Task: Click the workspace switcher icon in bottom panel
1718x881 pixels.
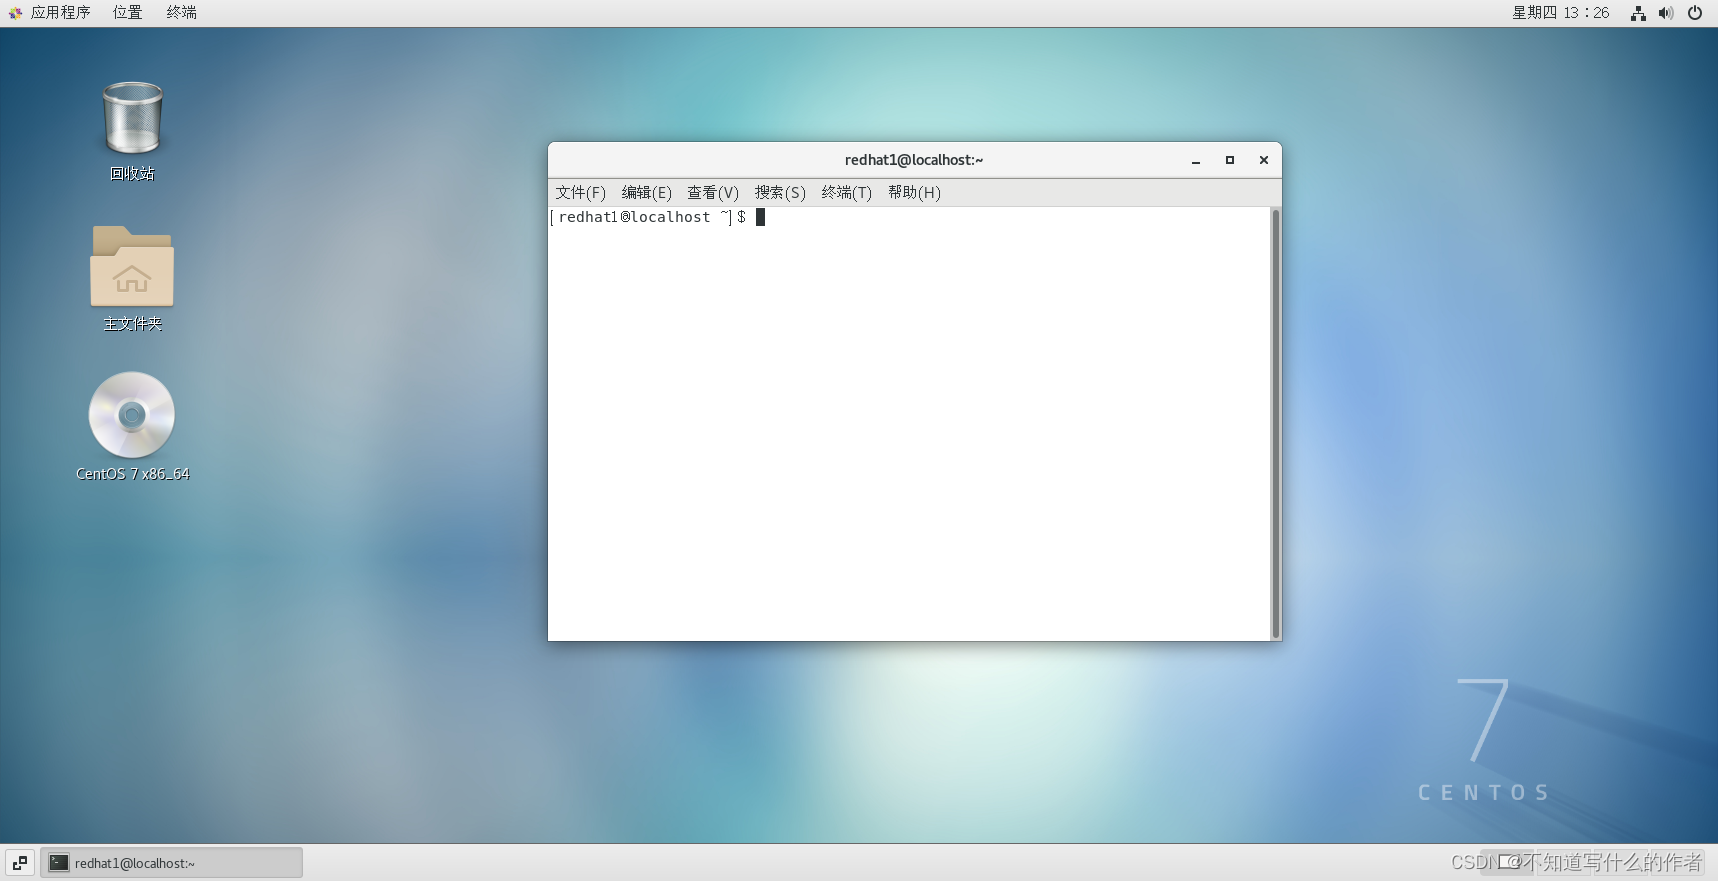Action: pyautogui.click(x=20, y=863)
